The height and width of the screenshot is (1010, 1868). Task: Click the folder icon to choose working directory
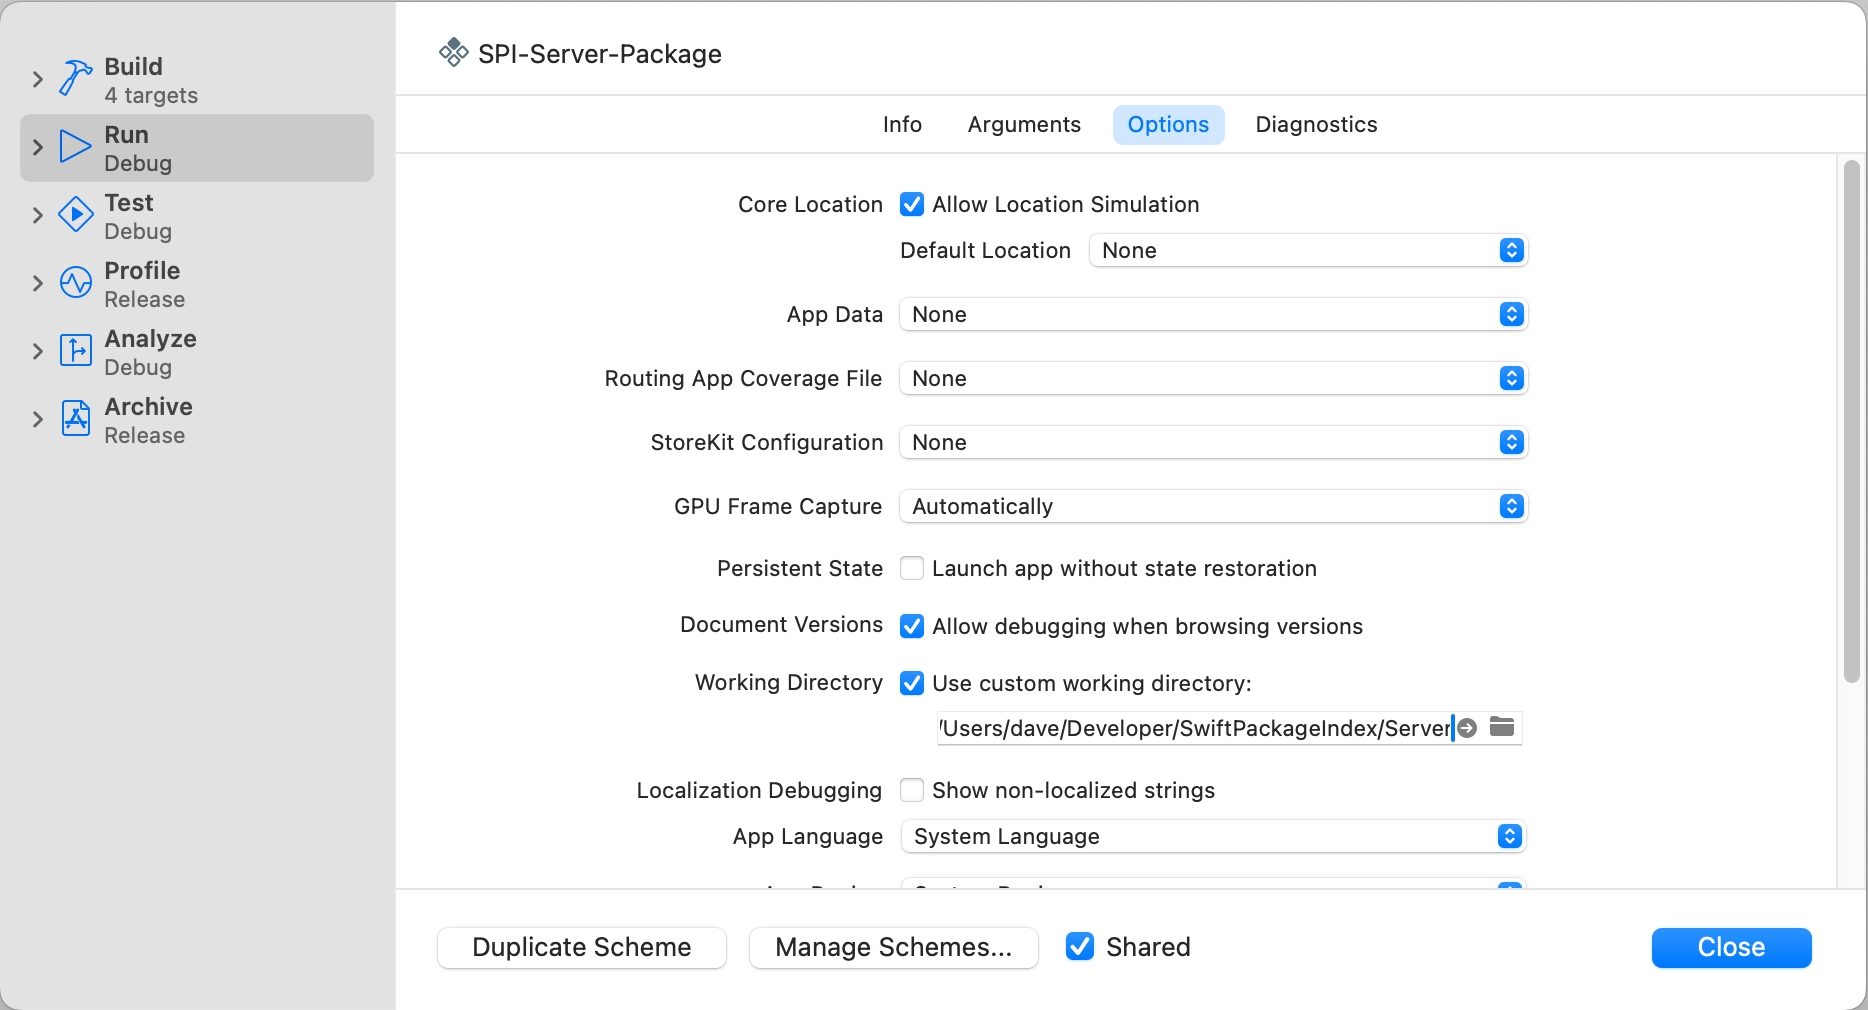(x=1502, y=727)
